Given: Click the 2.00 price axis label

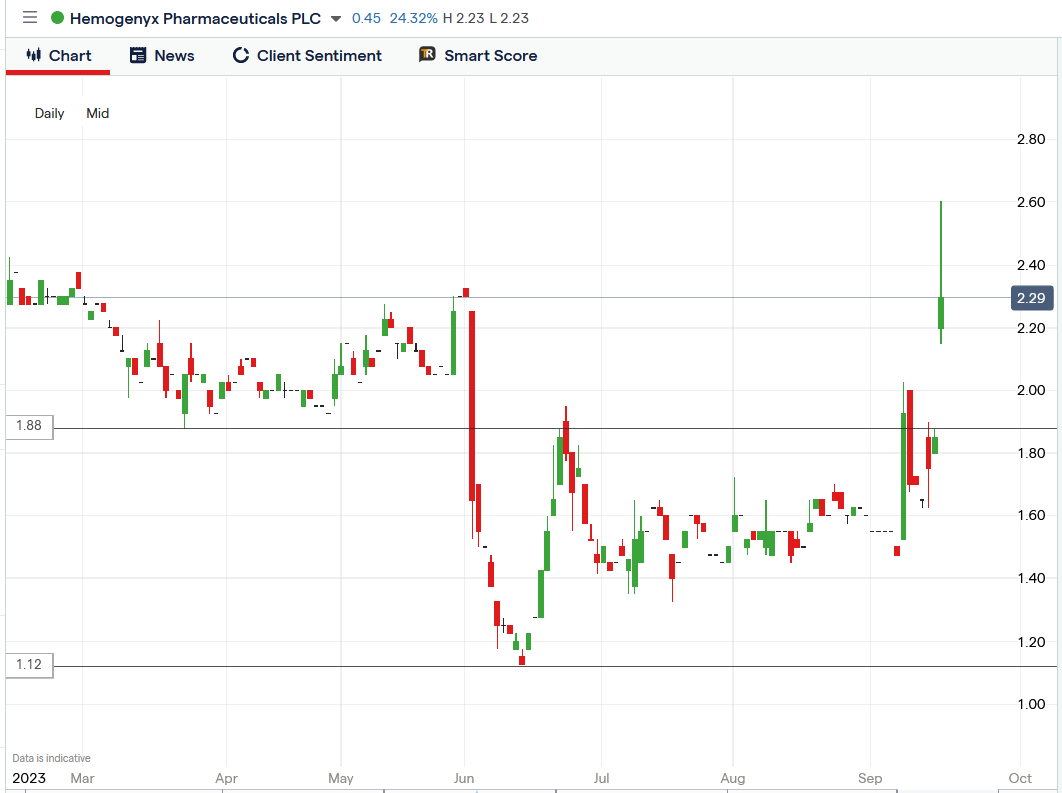Looking at the screenshot, I should click(x=1031, y=391).
